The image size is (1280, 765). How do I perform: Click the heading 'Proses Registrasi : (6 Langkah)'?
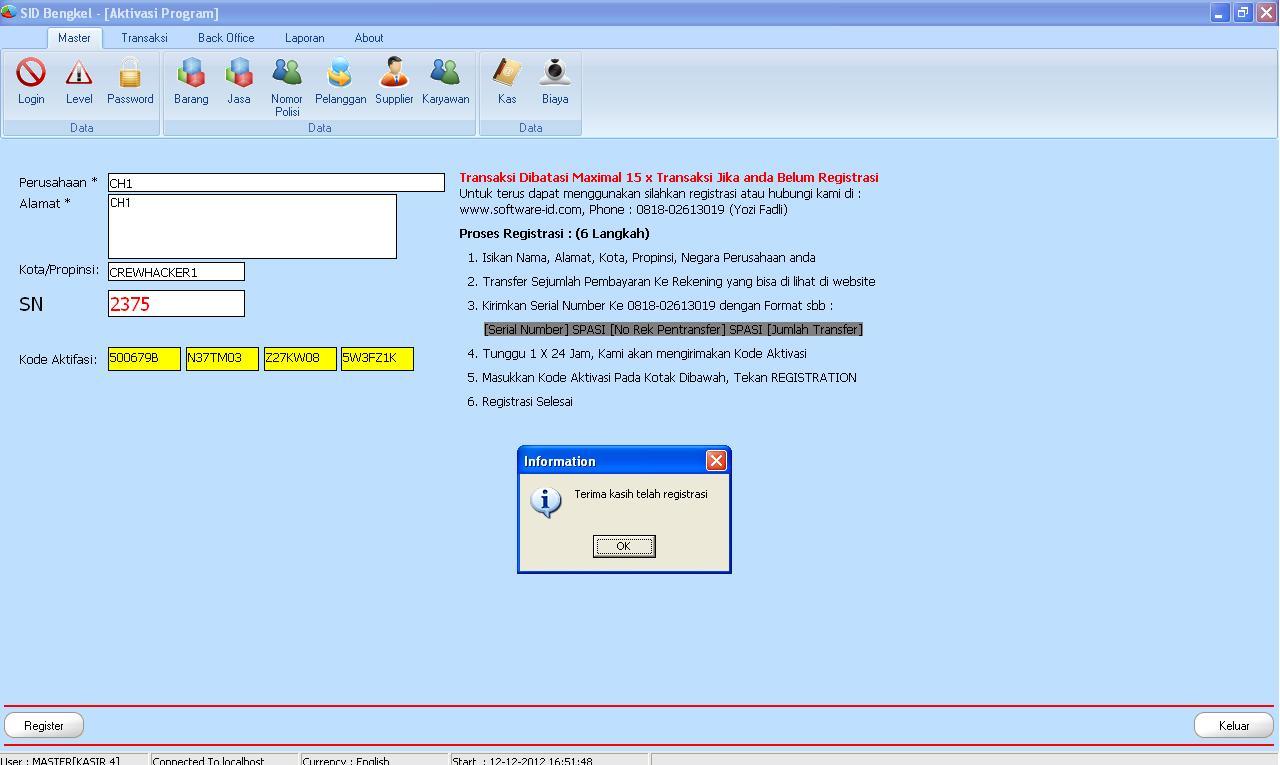[x=554, y=233]
